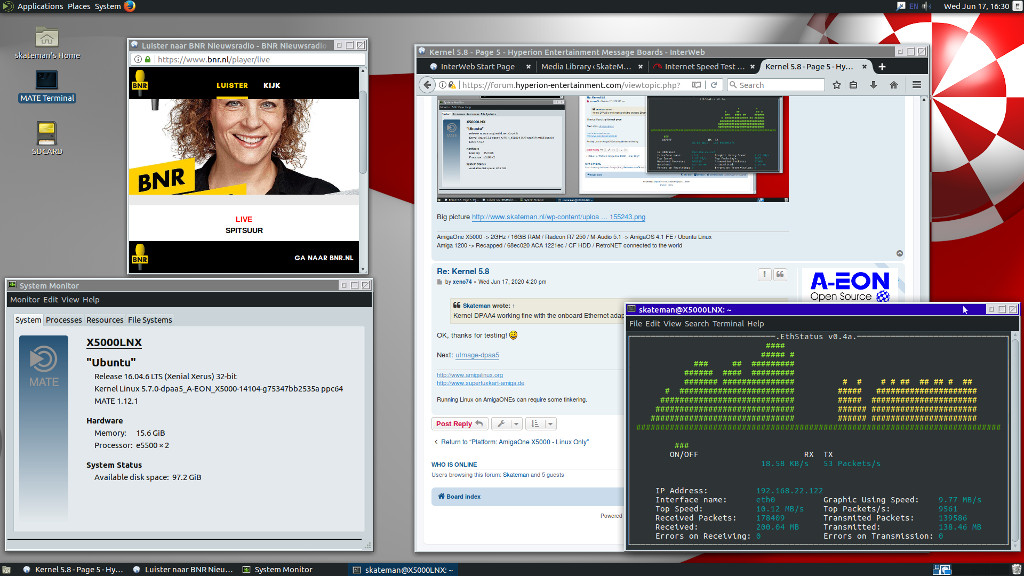Close the Media Library tab
This screenshot has height=576, width=1024.
point(640,67)
